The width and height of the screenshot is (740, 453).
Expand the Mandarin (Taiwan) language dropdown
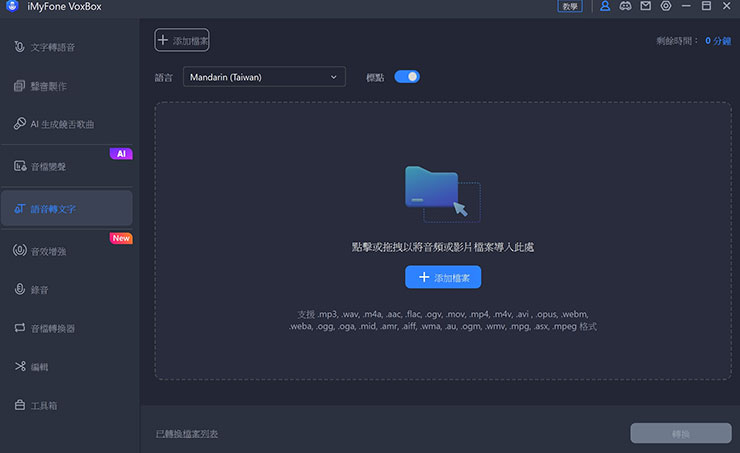point(264,76)
